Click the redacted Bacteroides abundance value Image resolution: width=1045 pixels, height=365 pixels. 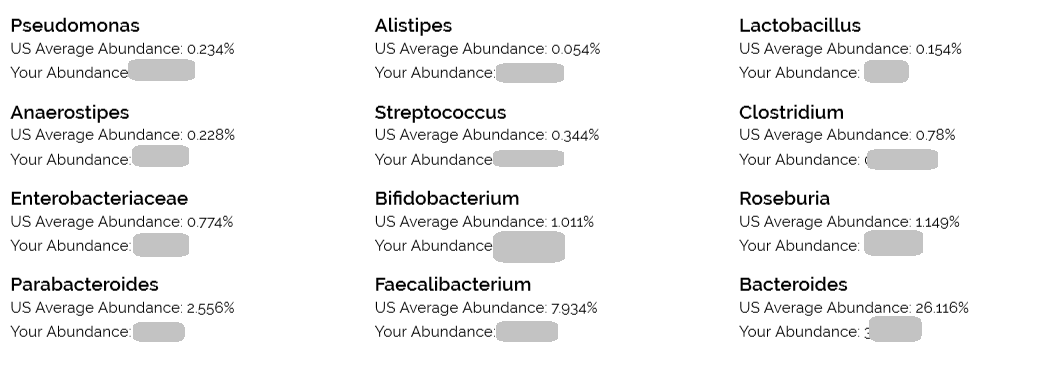click(895, 330)
